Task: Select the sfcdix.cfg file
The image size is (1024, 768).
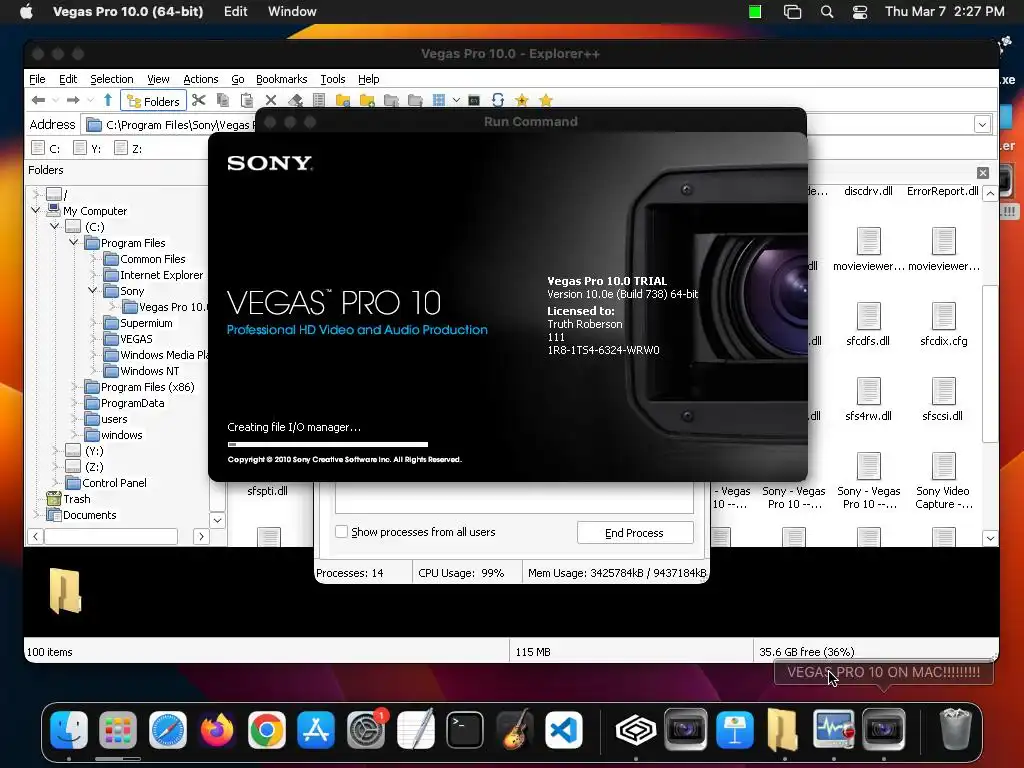Action: (944, 325)
